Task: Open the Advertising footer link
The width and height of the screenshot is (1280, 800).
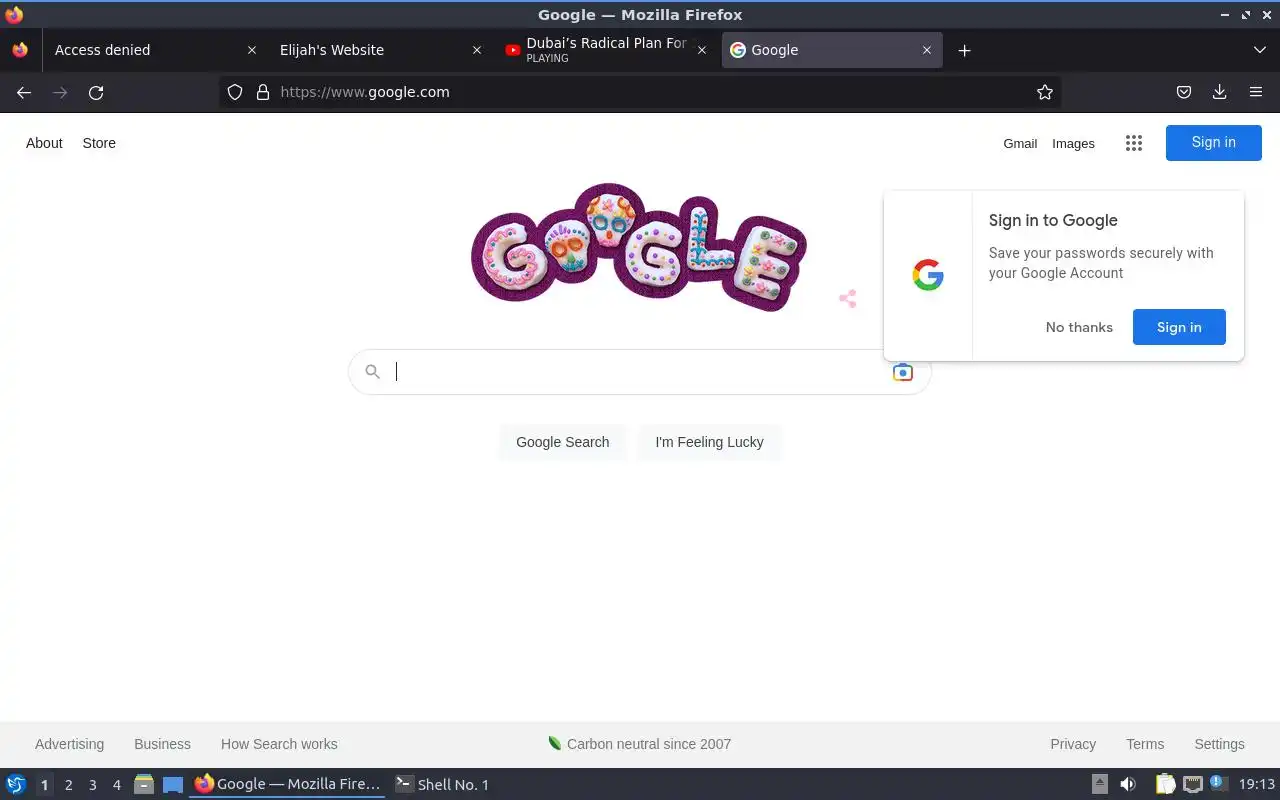Action: pos(69,744)
